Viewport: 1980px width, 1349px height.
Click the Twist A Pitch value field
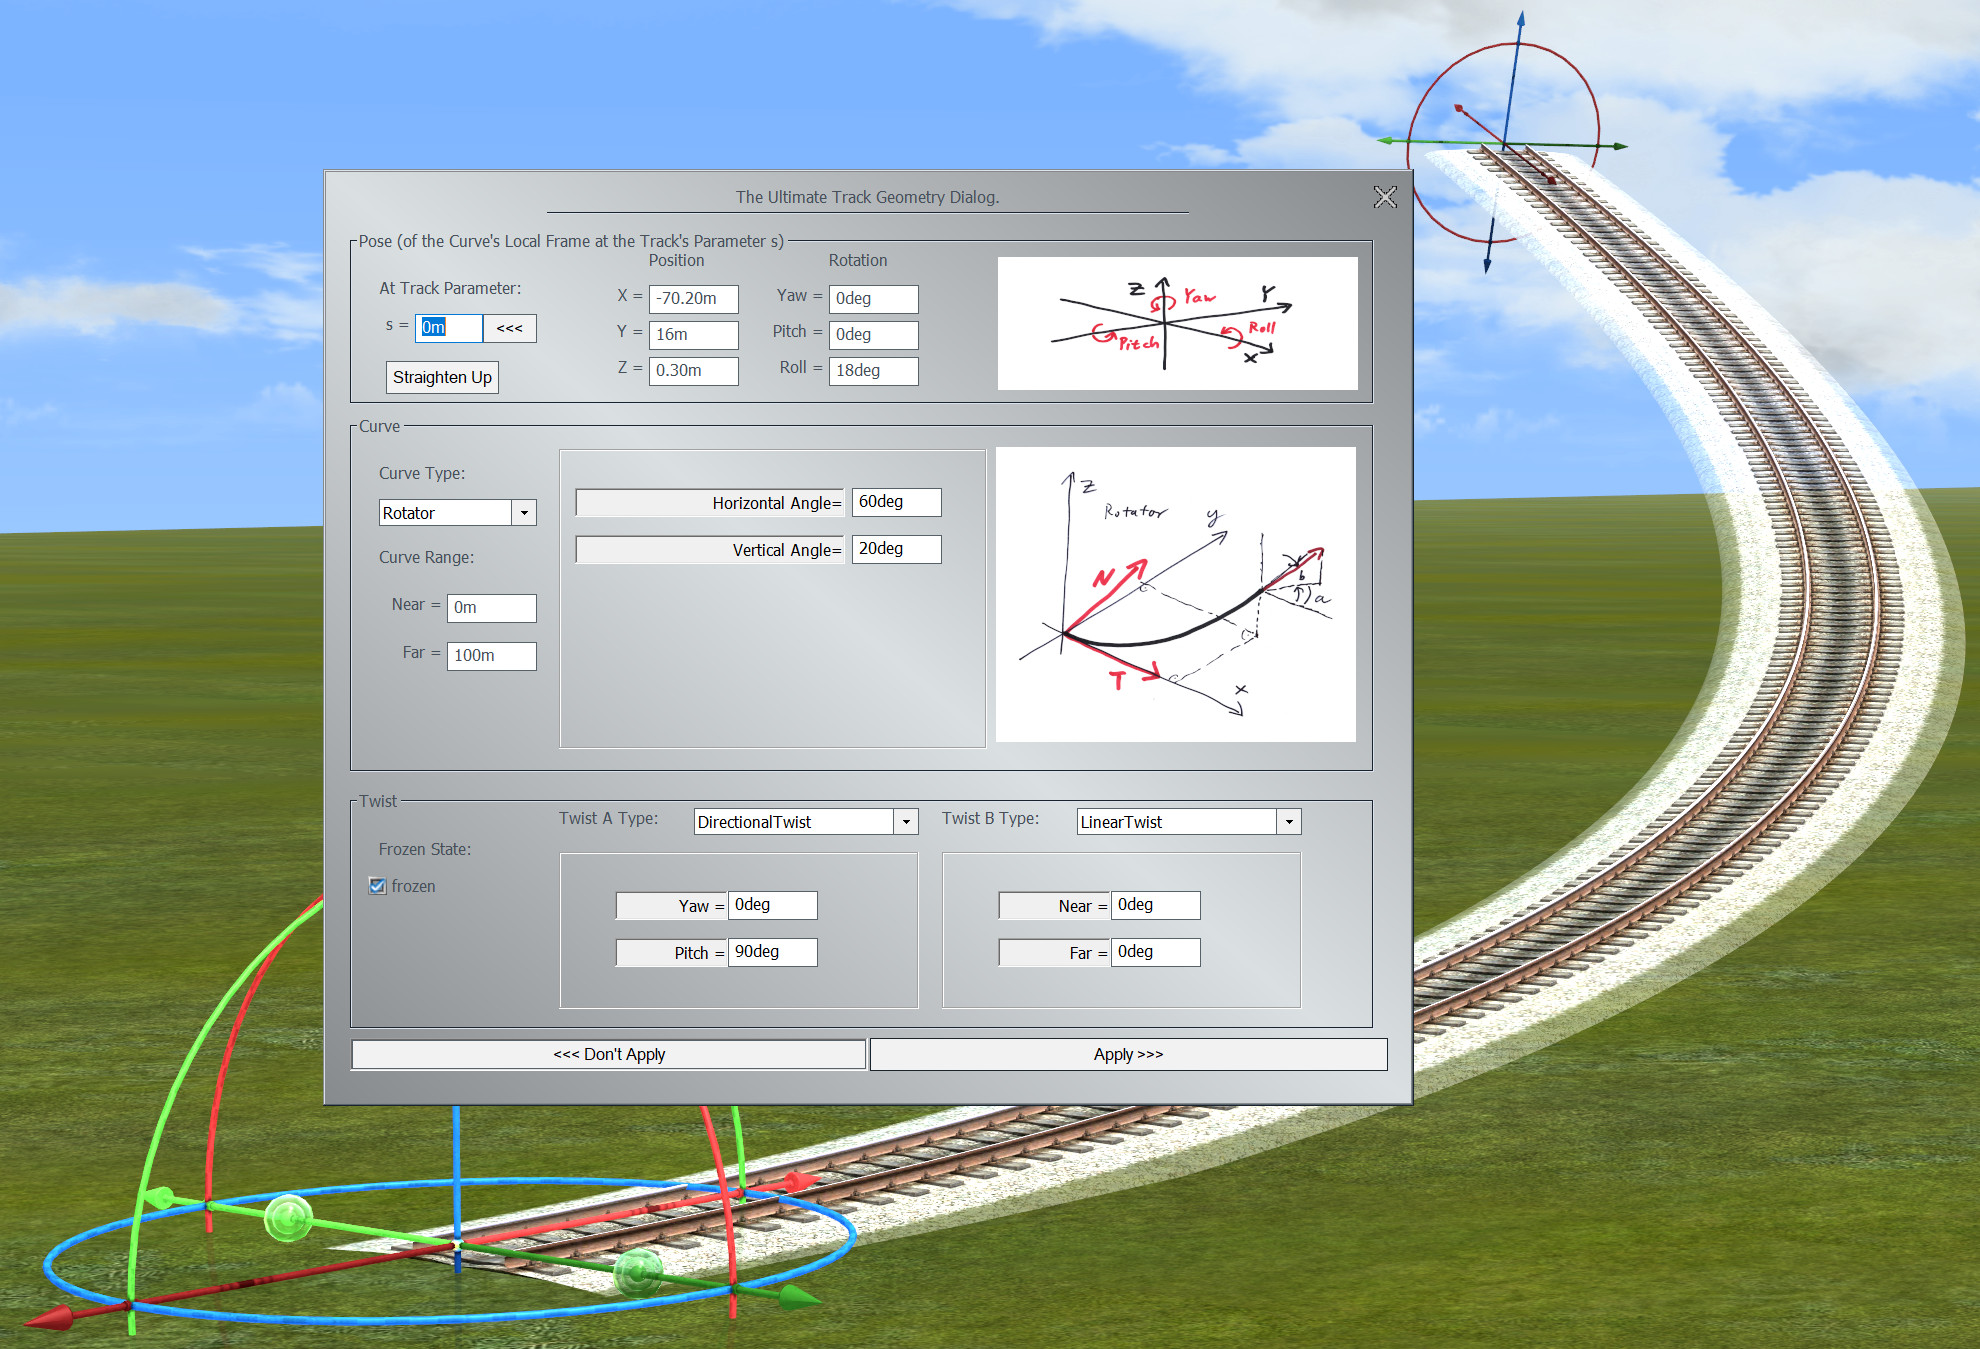tap(771, 952)
